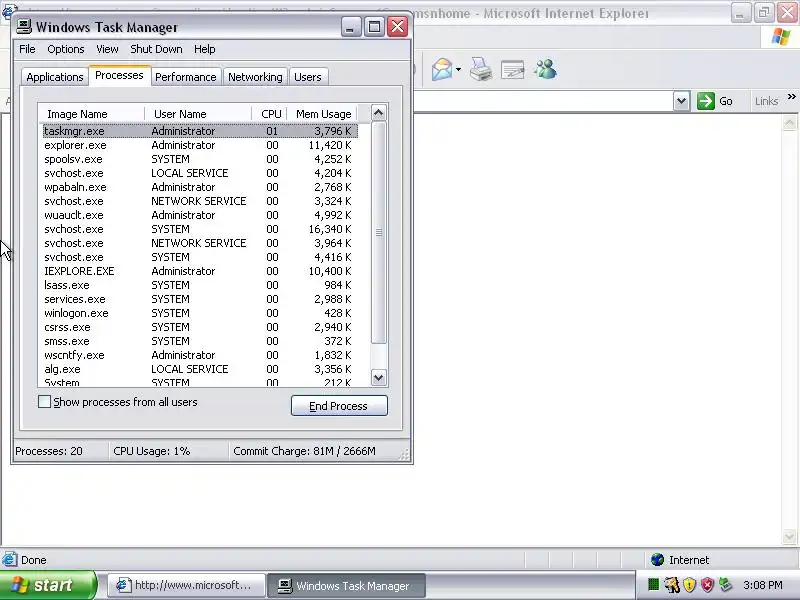
Task: Open the Help menu in Task Manager
Action: click(x=205, y=49)
